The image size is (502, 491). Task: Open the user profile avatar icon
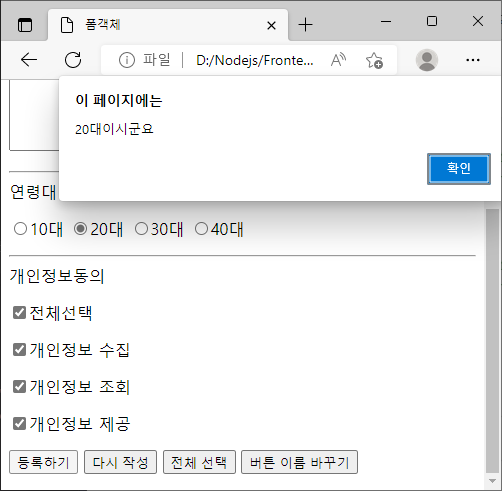point(427,60)
